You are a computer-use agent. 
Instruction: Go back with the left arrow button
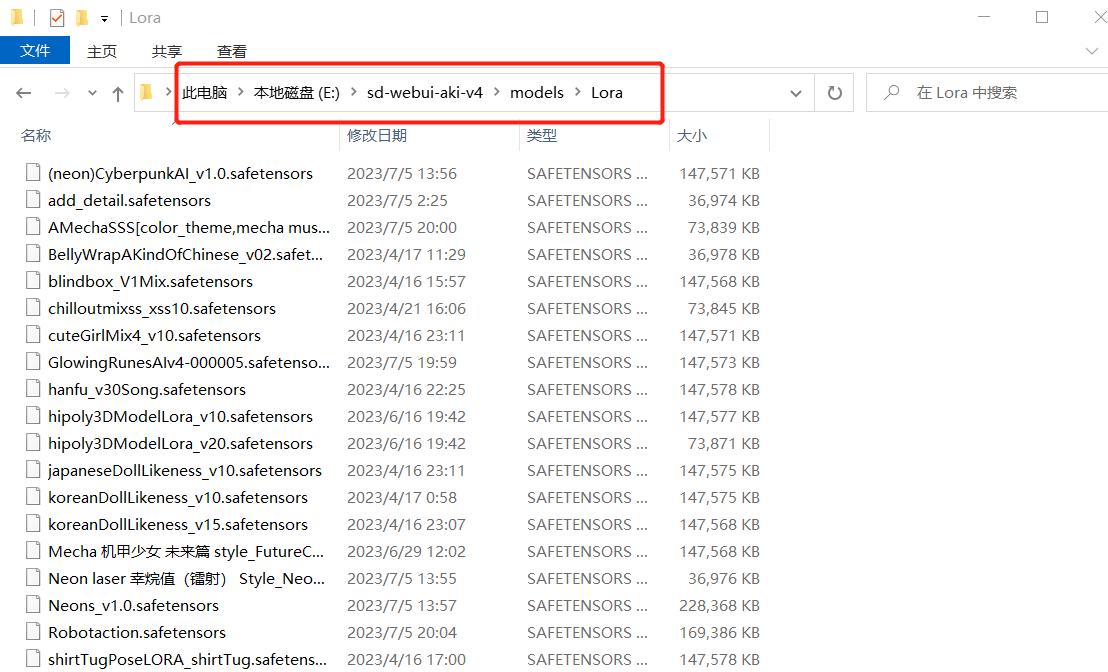[24, 93]
